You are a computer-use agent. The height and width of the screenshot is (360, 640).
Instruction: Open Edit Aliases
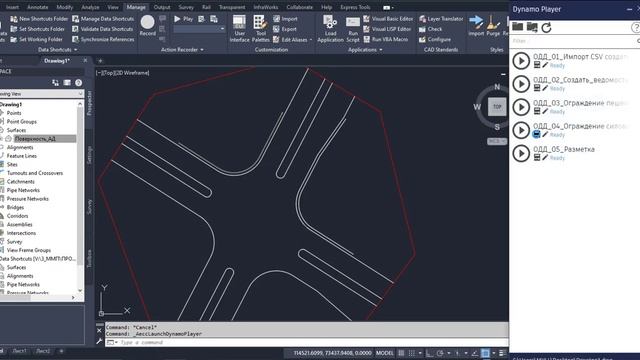pos(290,40)
